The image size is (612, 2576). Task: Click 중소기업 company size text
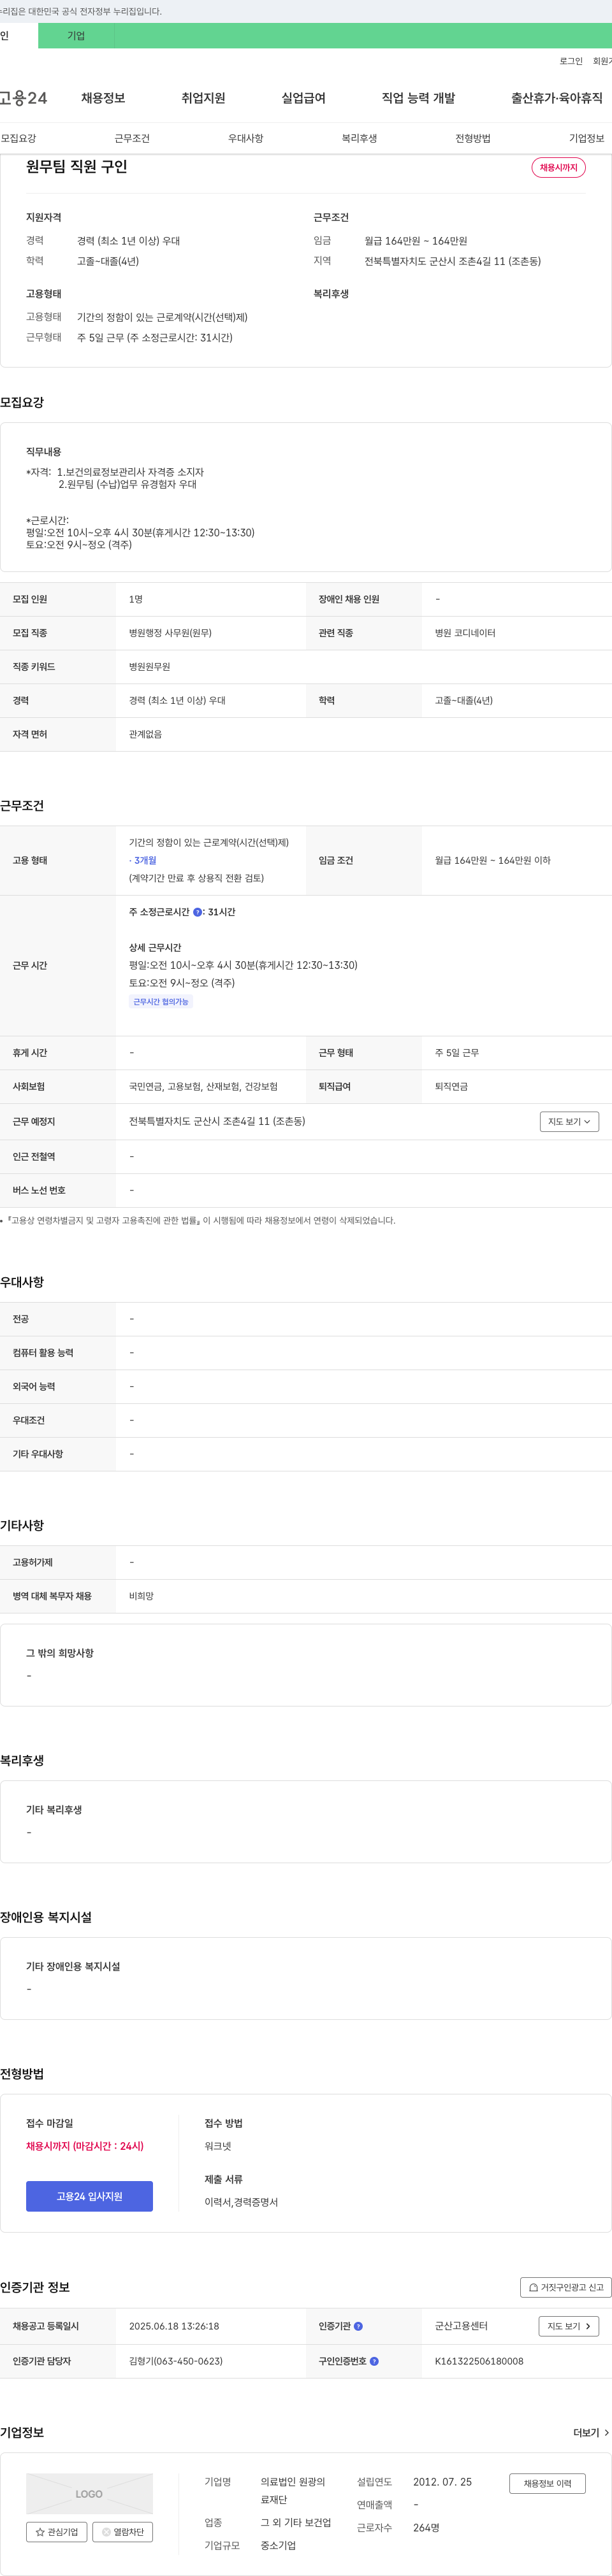click(x=278, y=2545)
